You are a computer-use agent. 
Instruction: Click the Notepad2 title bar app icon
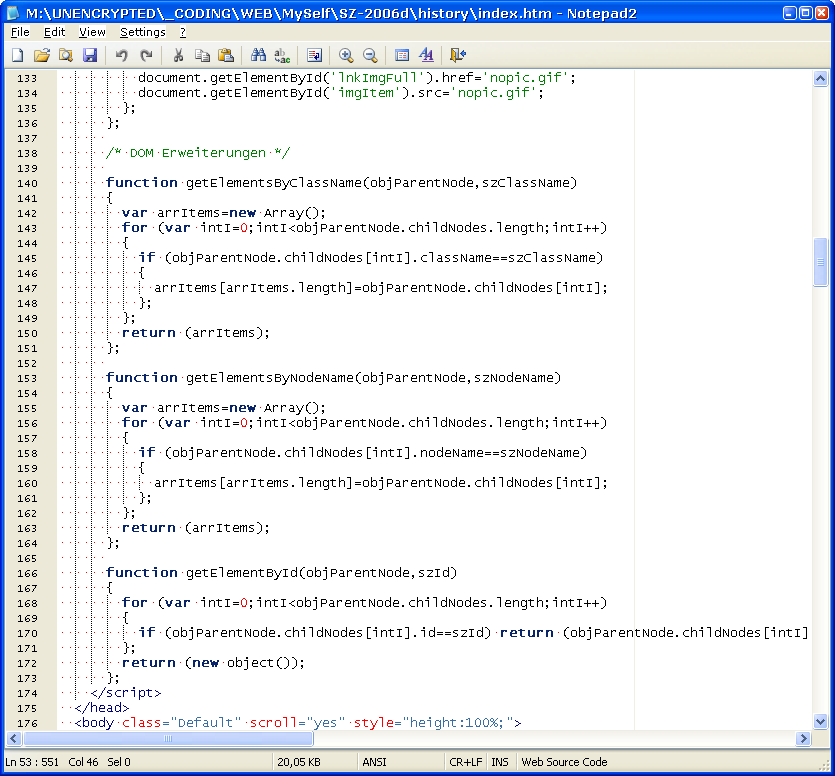point(13,13)
